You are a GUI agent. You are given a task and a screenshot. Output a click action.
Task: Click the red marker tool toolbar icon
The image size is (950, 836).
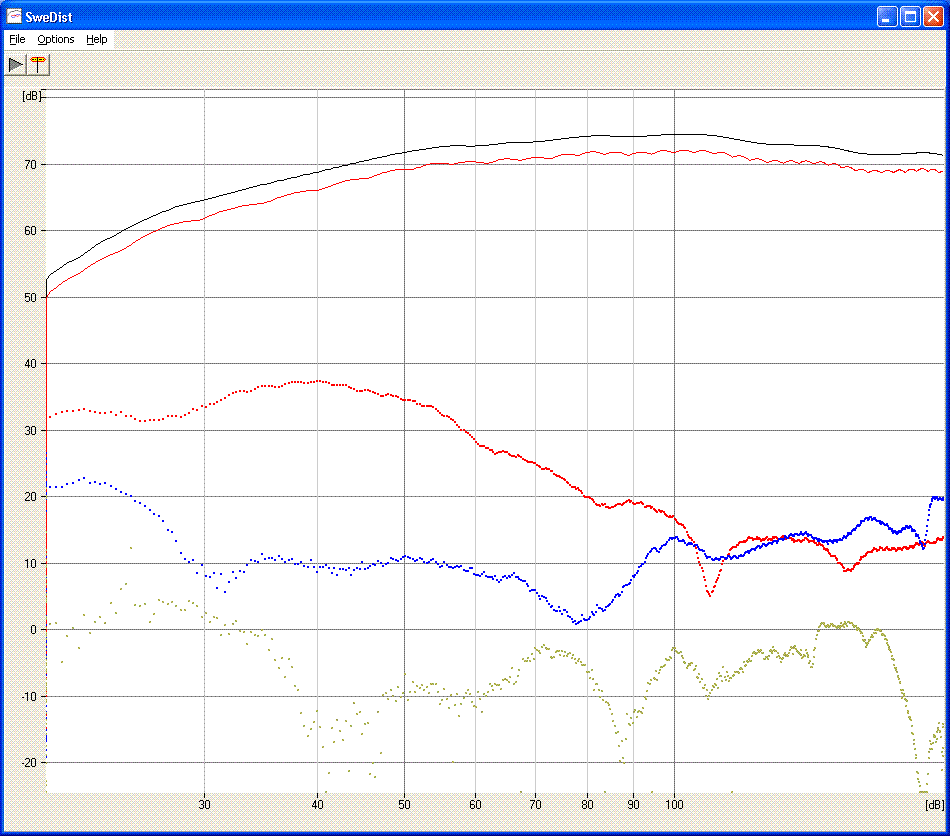pyautogui.click(x=38, y=64)
